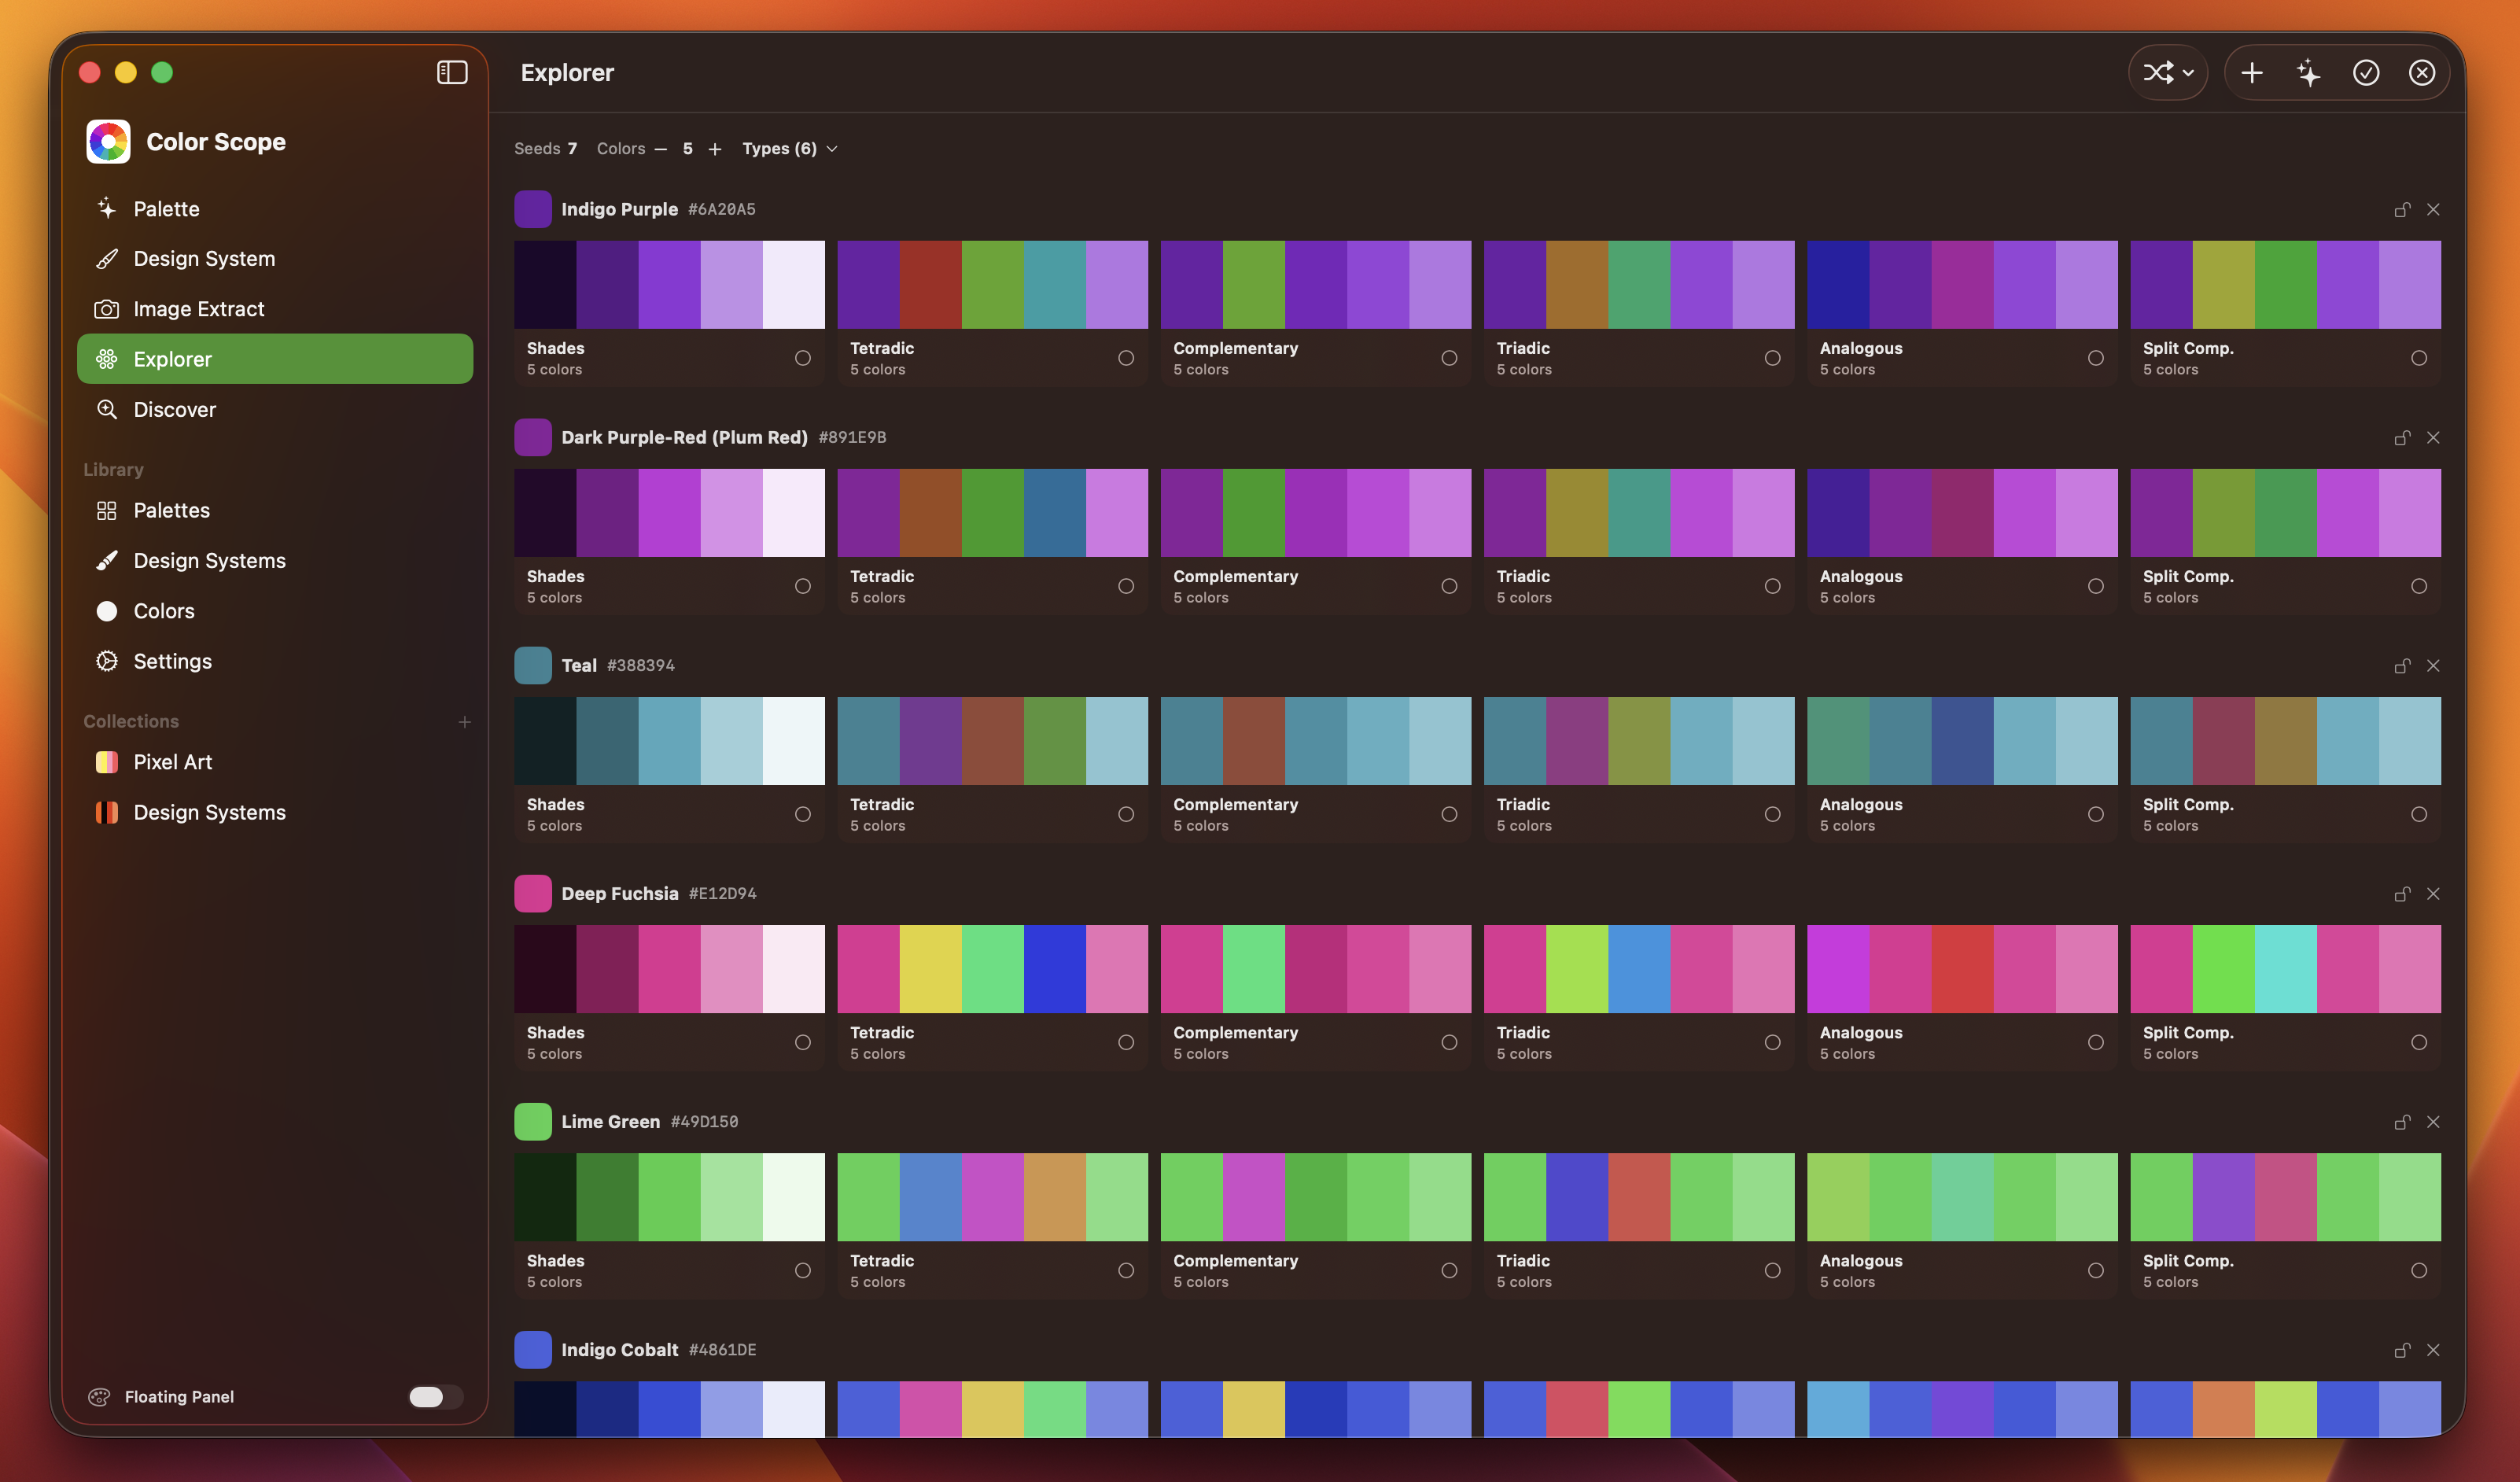Click the sparkle generate icon in the toolbar
The width and height of the screenshot is (2520, 1482).
[2308, 72]
